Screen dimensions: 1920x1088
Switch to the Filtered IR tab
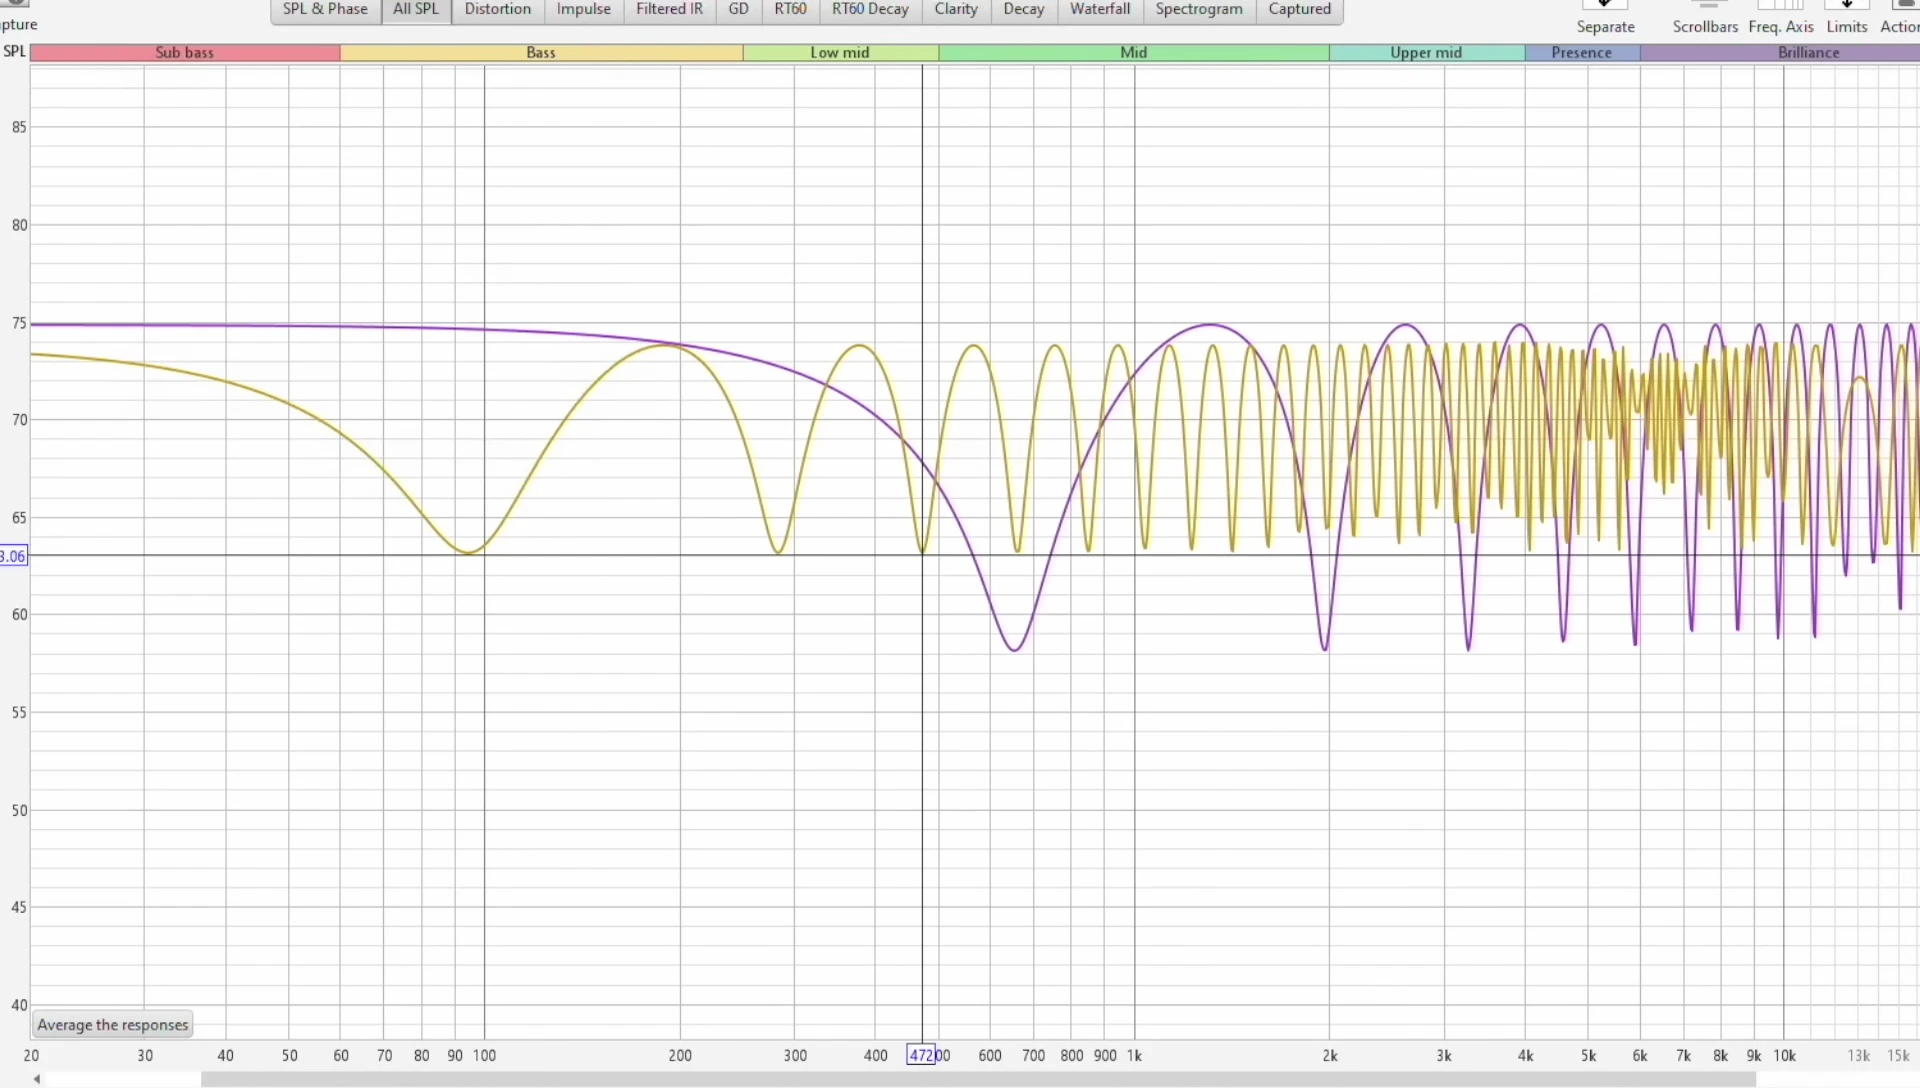669,10
